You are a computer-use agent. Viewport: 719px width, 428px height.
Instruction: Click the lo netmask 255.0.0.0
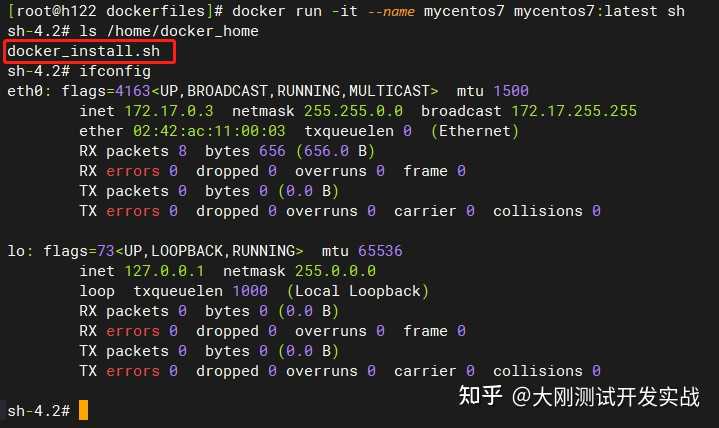pos(335,271)
